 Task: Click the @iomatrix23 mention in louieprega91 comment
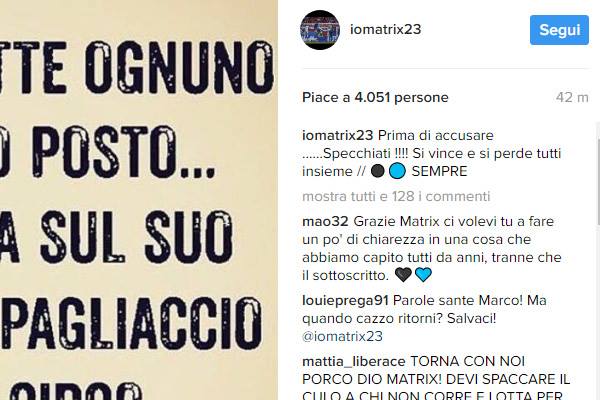coord(342,336)
